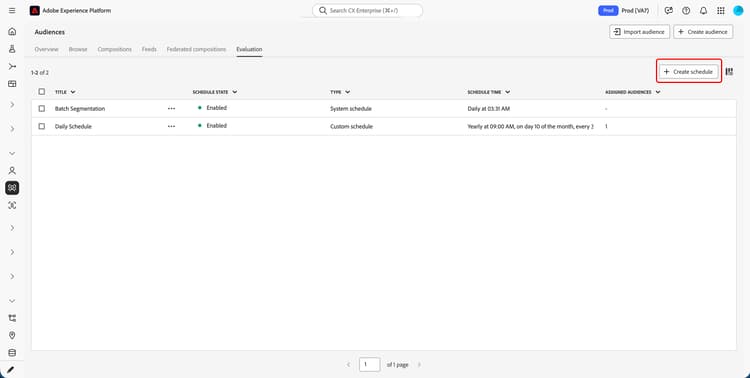This screenshot has height=378, width=750.
Task: Select the highlighted Audiences sidebar icon
Action: [12, 188]
